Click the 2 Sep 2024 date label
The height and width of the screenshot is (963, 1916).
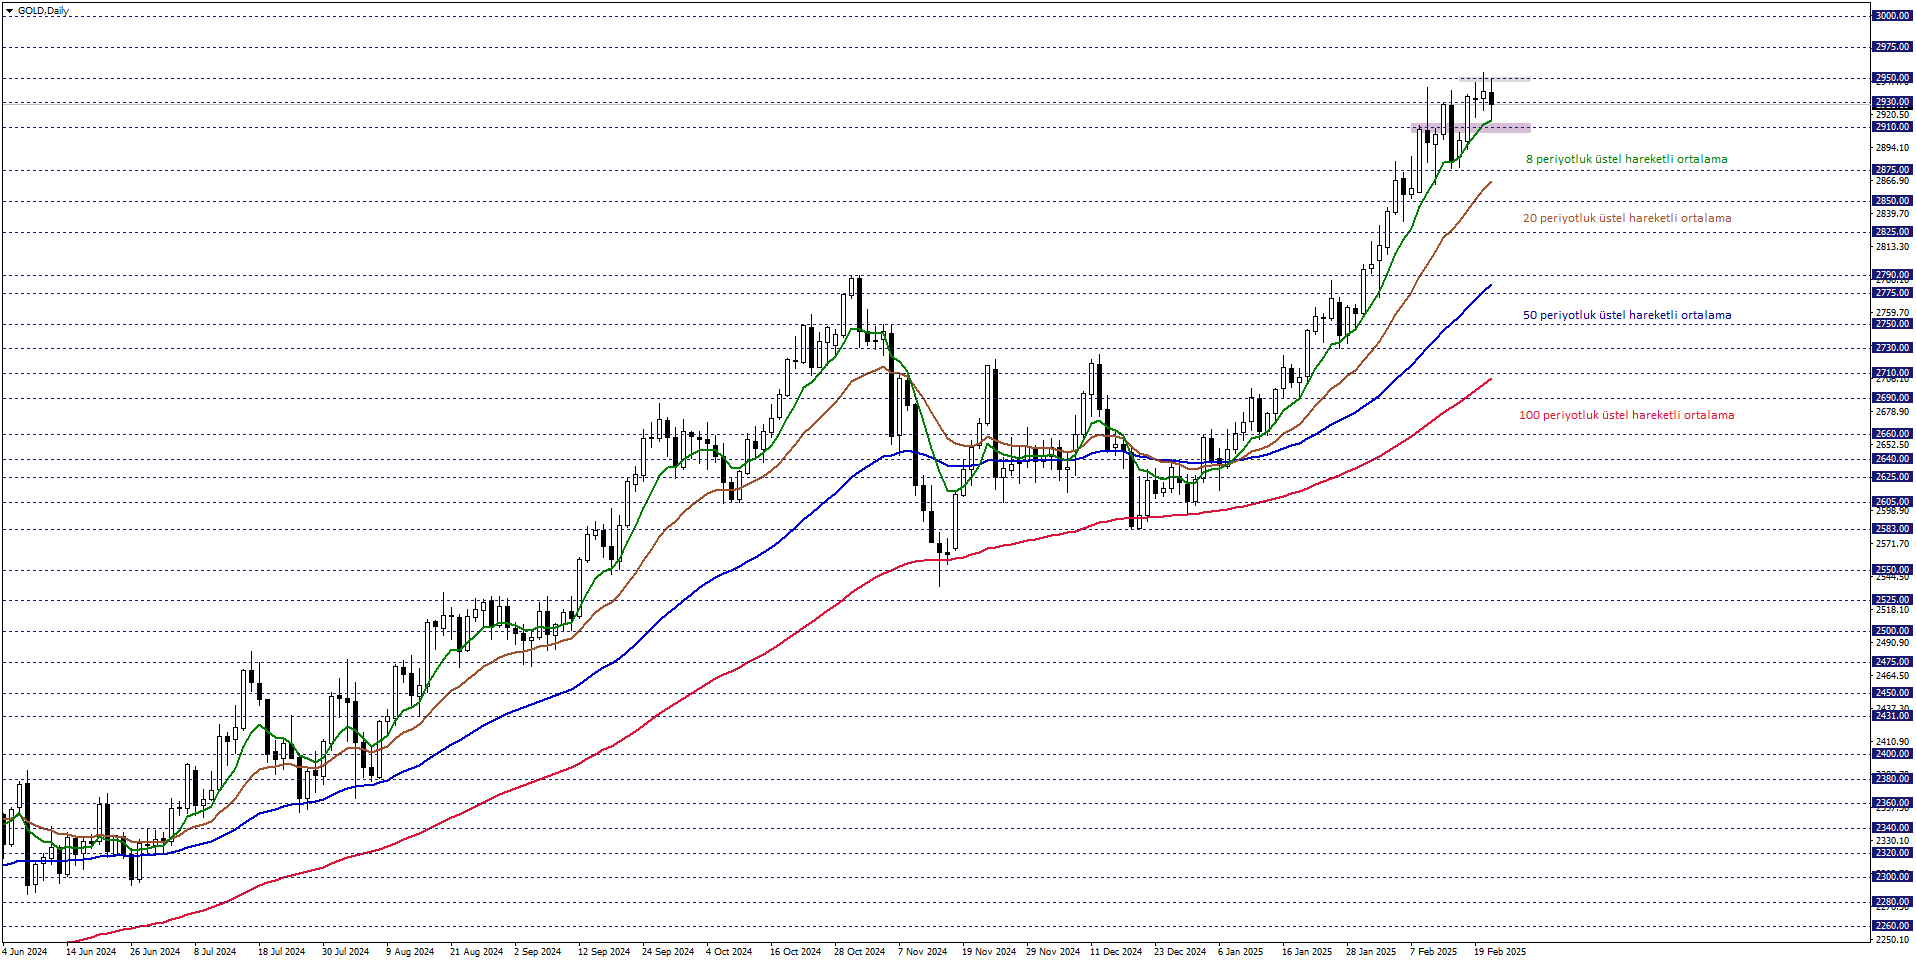[x=537, y=952]
